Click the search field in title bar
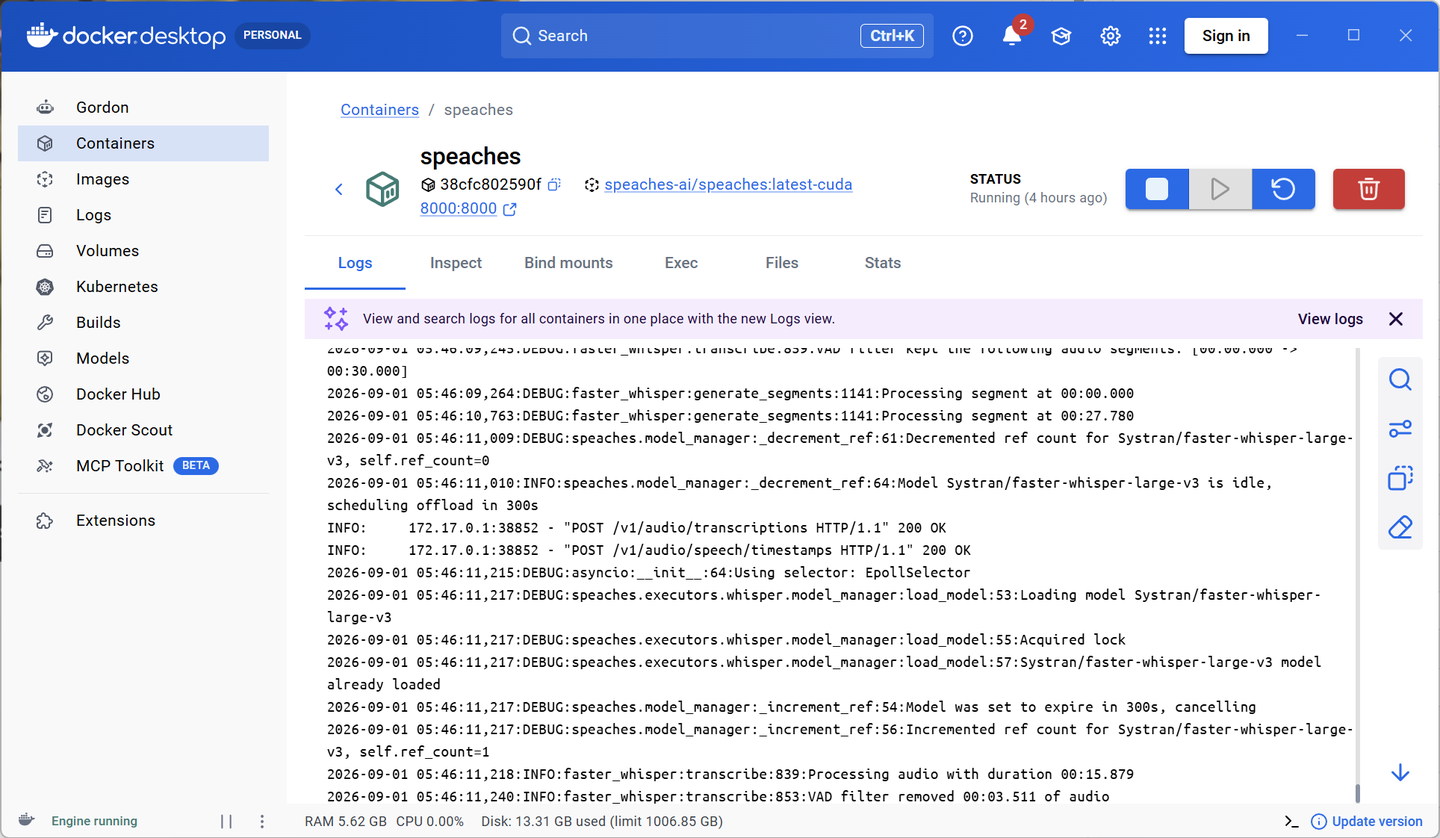 pyautogui.click(x=717, y=36)
